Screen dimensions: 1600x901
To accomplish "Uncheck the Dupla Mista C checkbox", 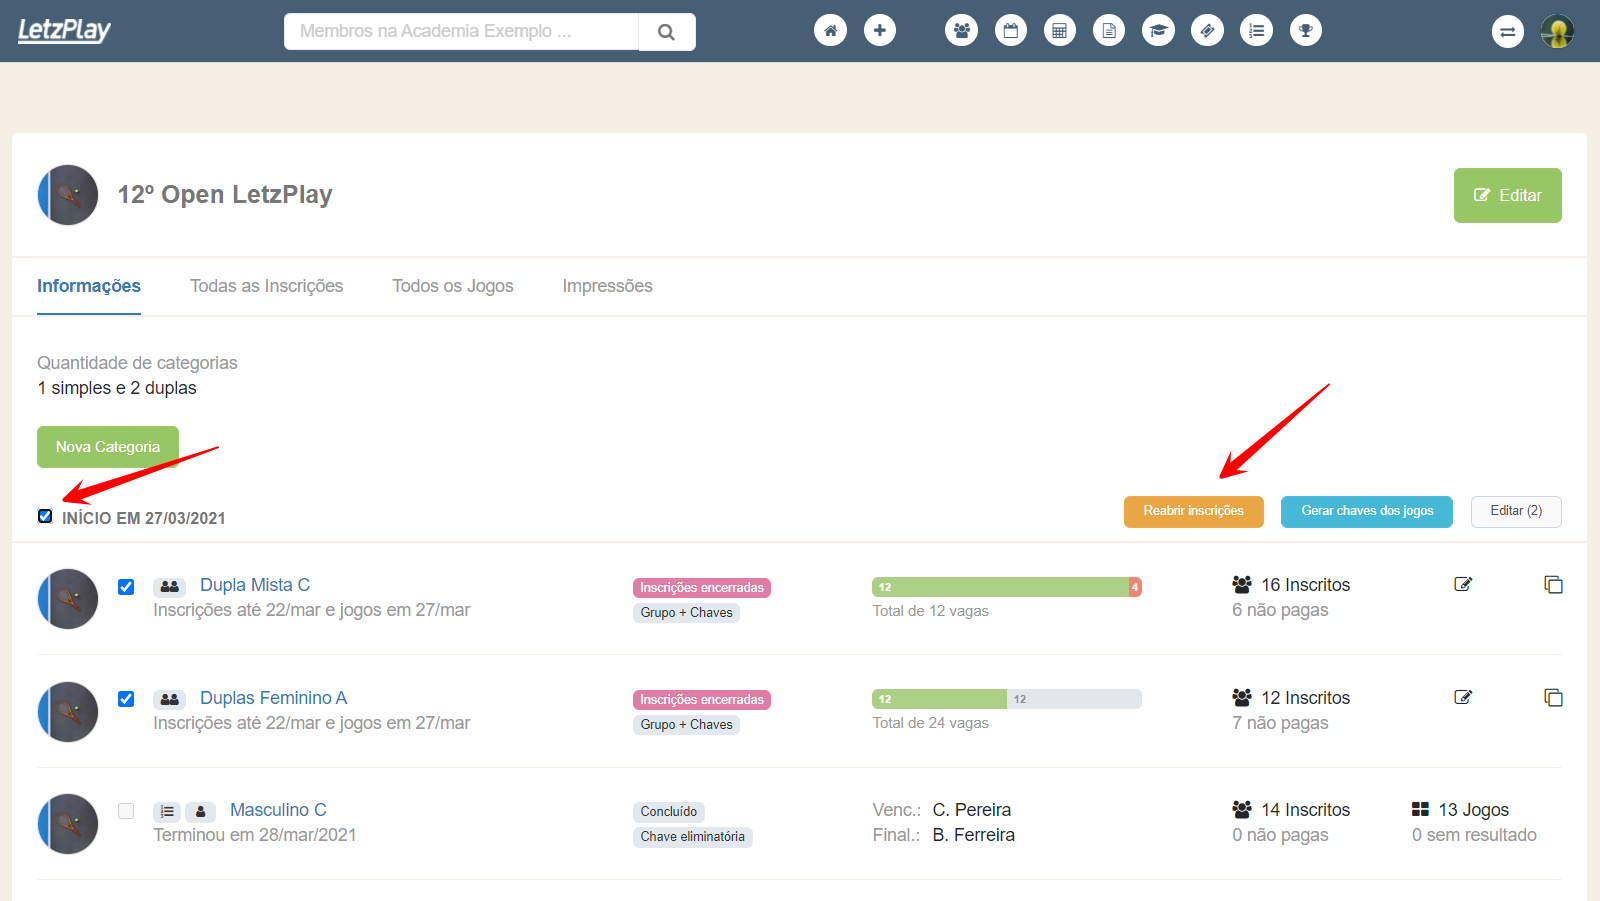I will click(x=126, y=587).
